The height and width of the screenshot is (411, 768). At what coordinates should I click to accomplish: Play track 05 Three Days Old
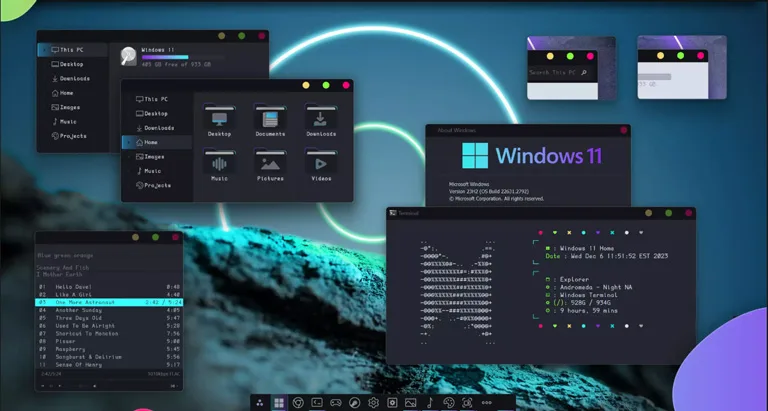[109, 318]
